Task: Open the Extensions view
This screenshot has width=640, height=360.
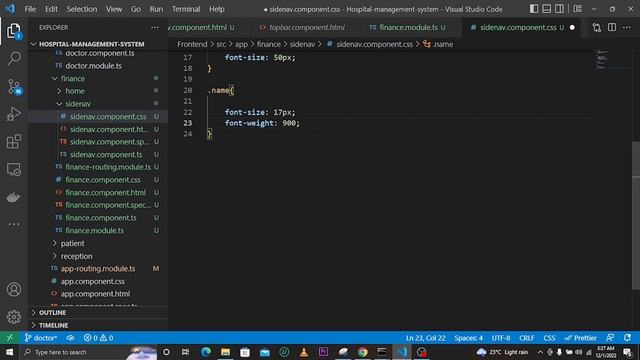Action: pos(13,142)
